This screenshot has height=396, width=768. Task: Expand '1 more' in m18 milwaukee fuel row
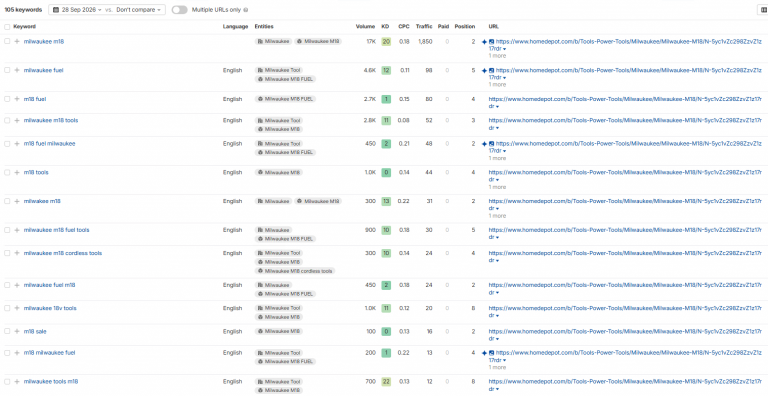(497, 367)
